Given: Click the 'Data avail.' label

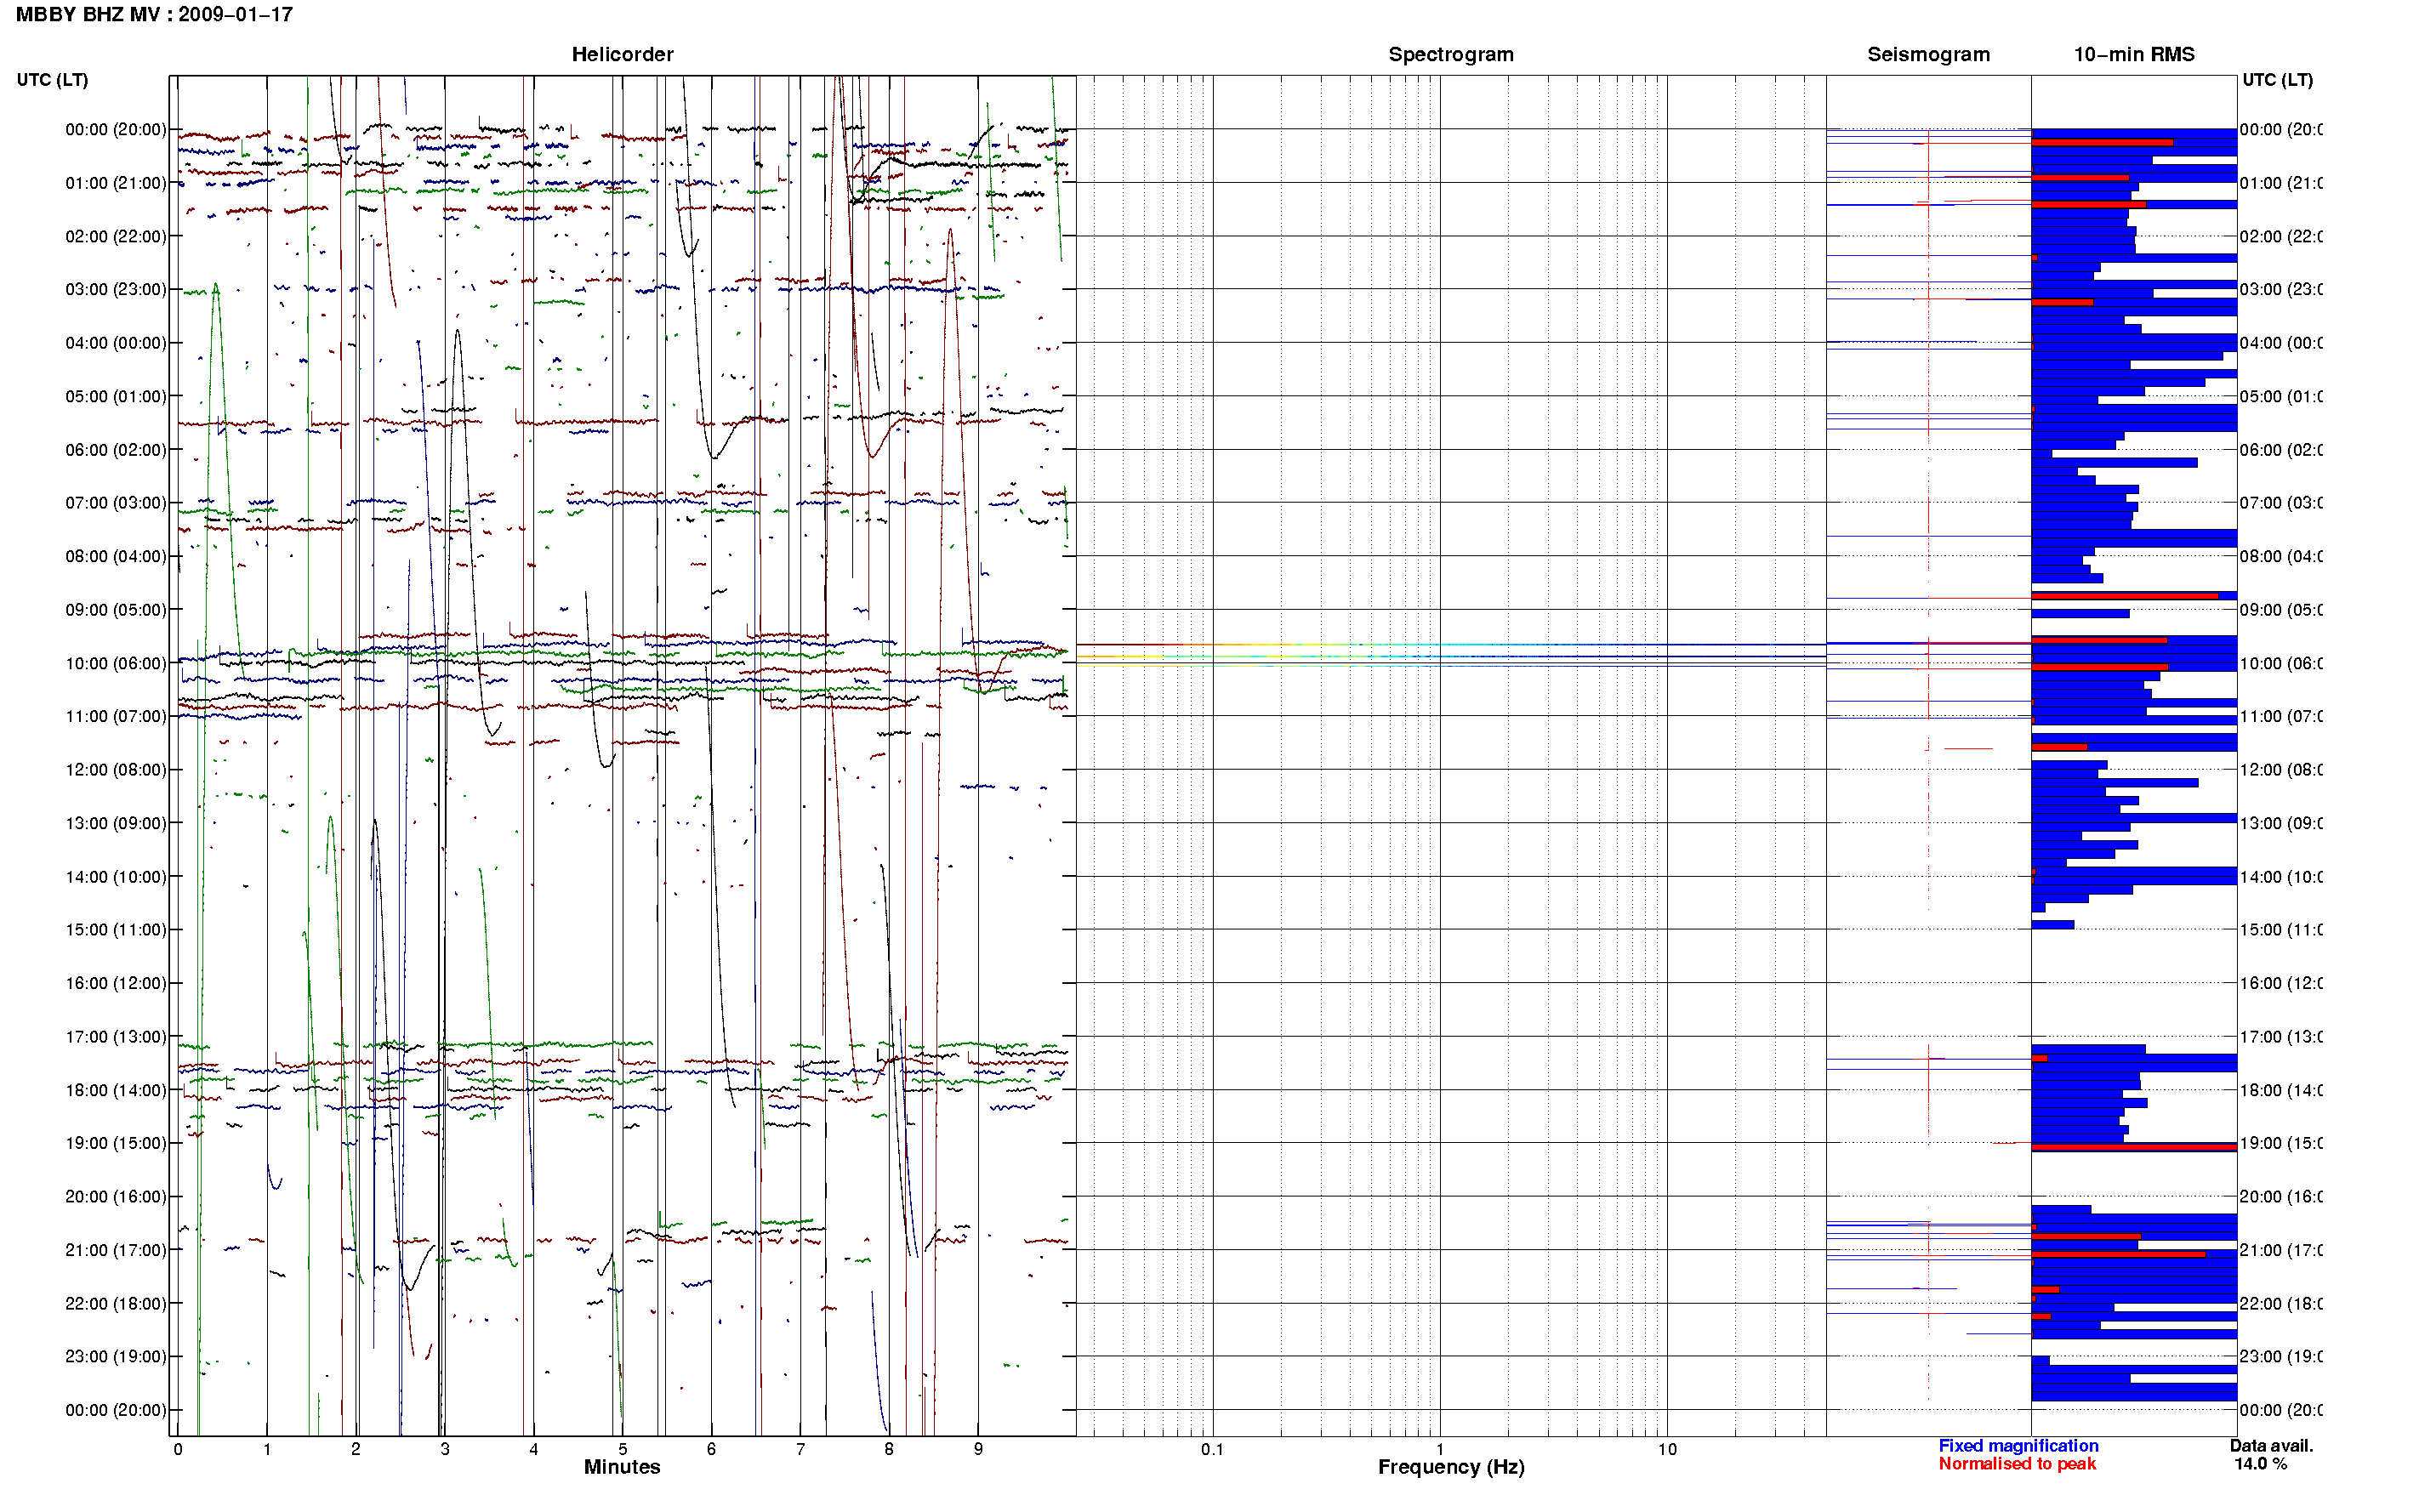Looking at the screenshot, I should [x=2271, y=1446].
